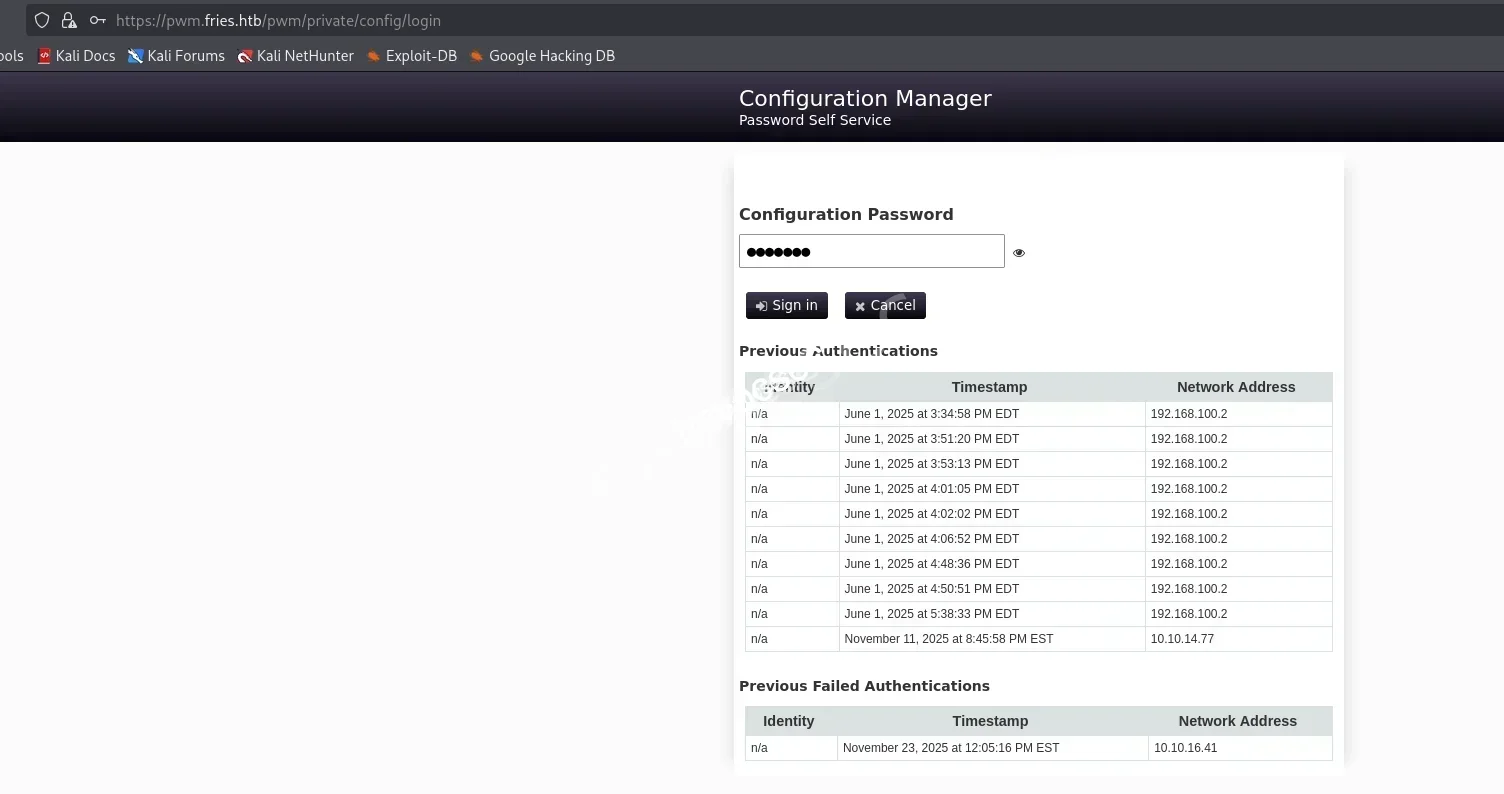The height and width of the screenshot is (794, 1504).
Task: Click the key saved-password icon in address bar
Action: tap(97, 20)
